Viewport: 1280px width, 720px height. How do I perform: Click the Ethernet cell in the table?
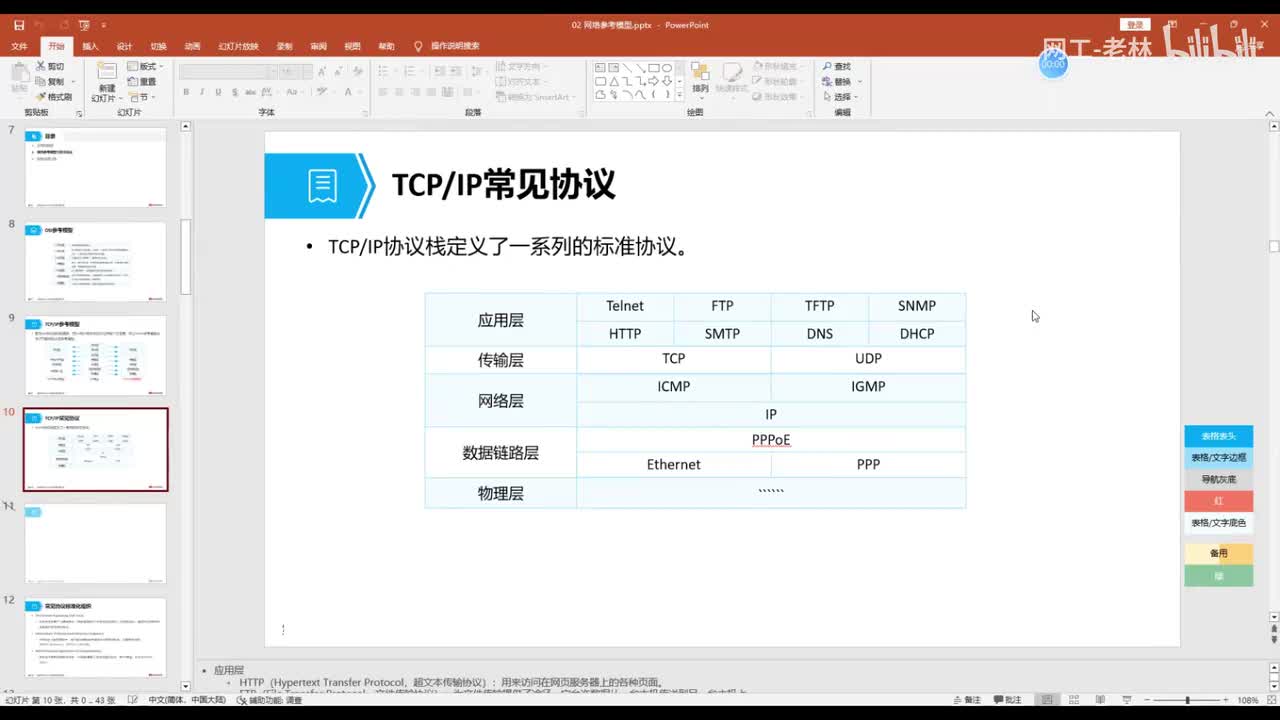click(x=673, y=465)
